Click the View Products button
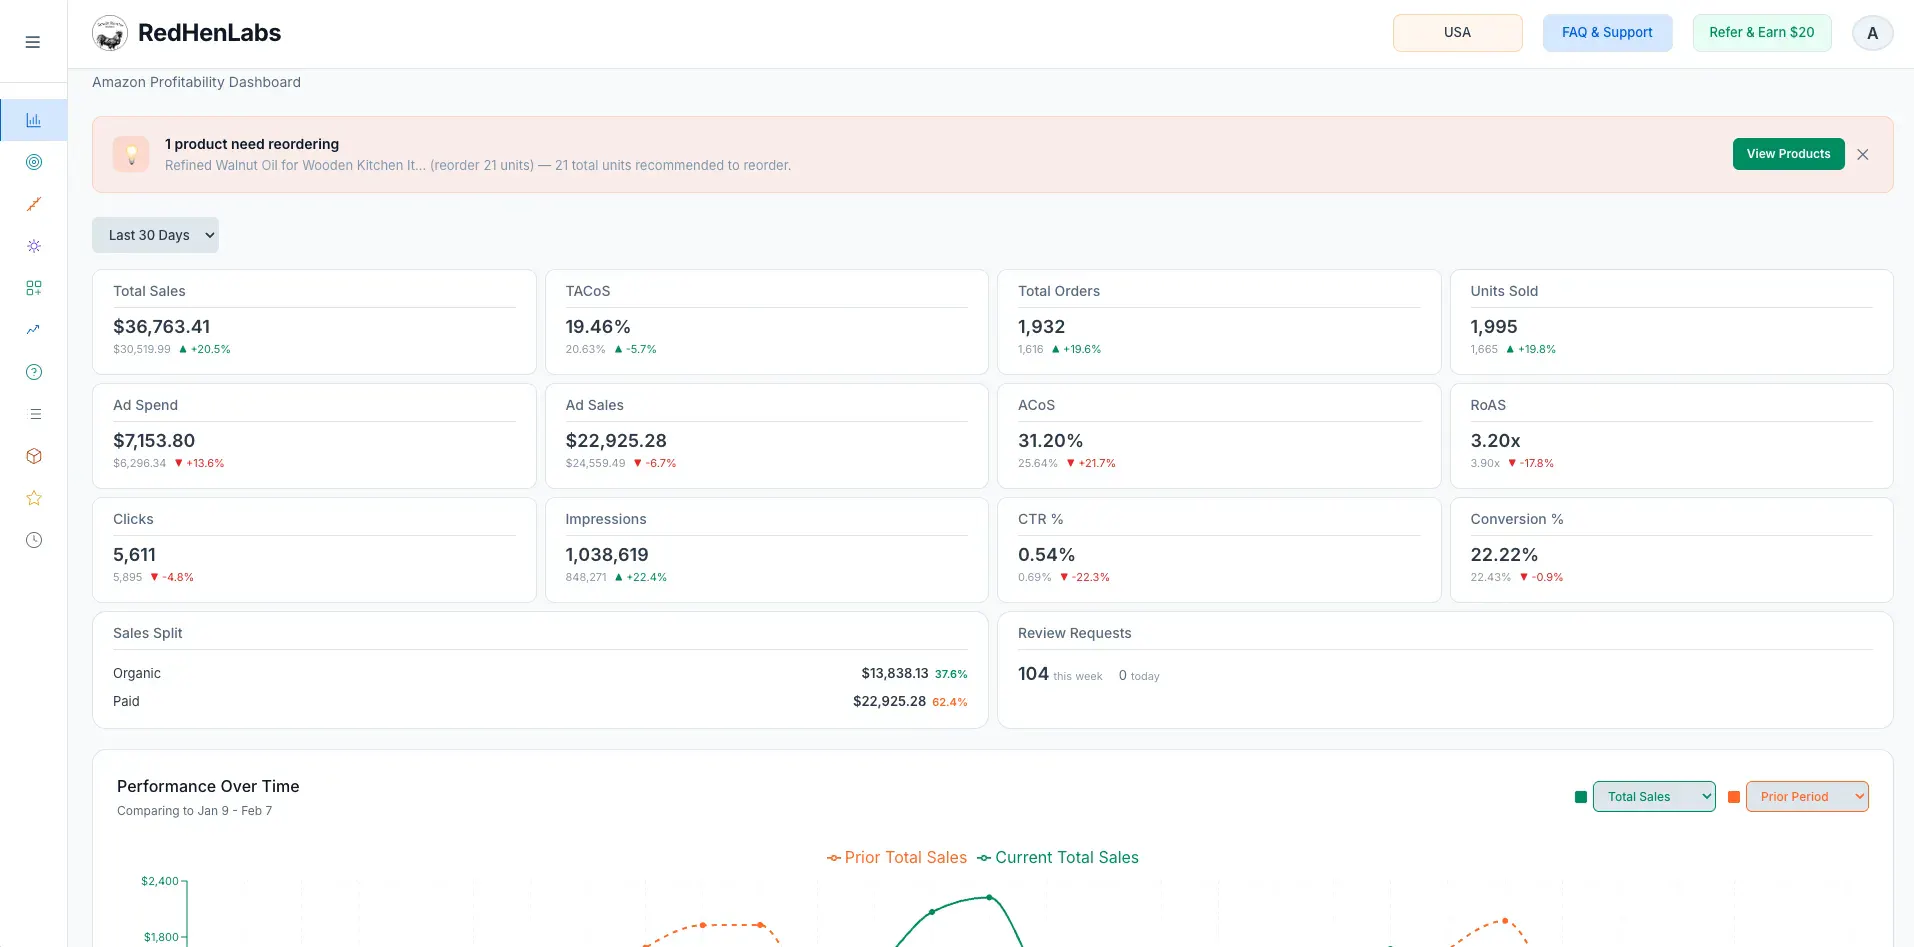1914x947 pixels. coord(1789,154)
